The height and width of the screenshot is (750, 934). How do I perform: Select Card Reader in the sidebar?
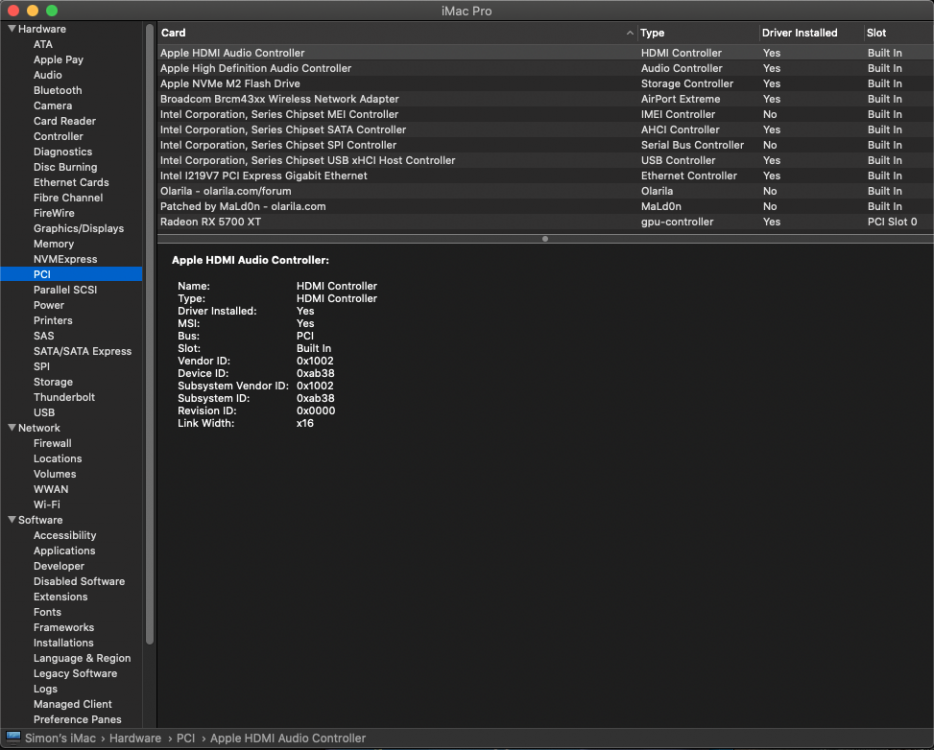(x=64, y=121)
